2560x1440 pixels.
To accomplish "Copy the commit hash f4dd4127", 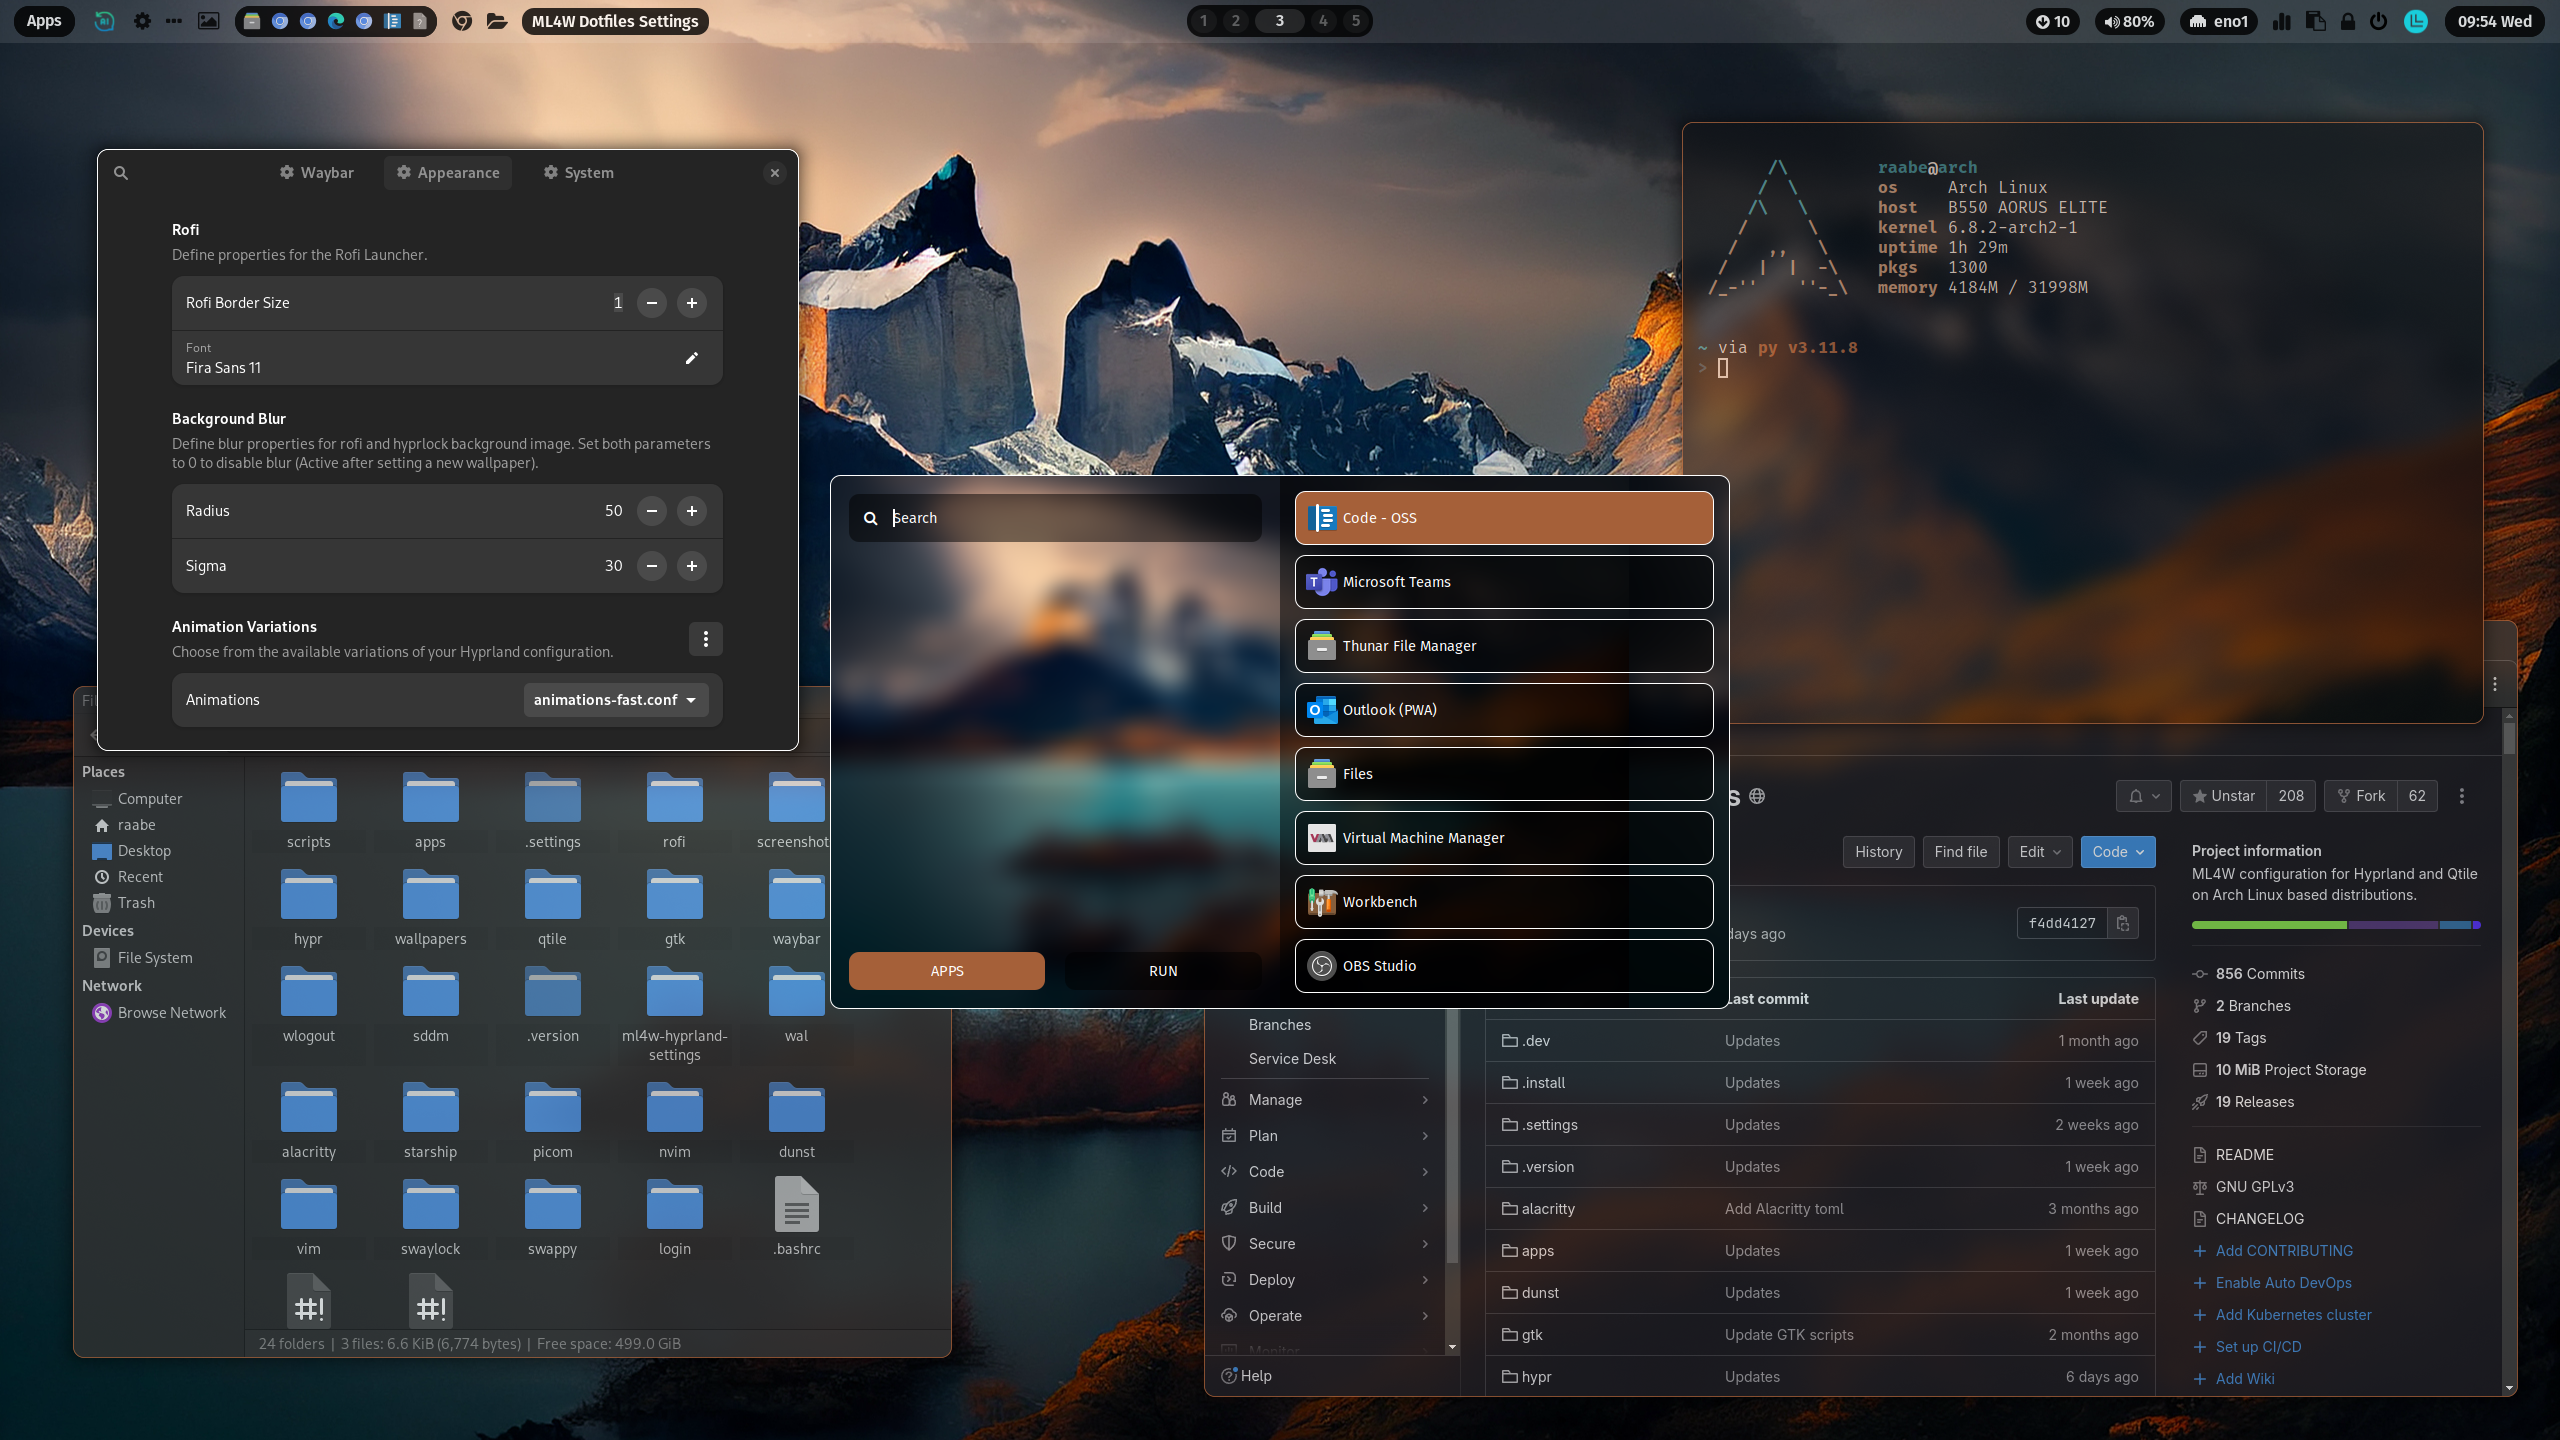I will [2124, 923].
